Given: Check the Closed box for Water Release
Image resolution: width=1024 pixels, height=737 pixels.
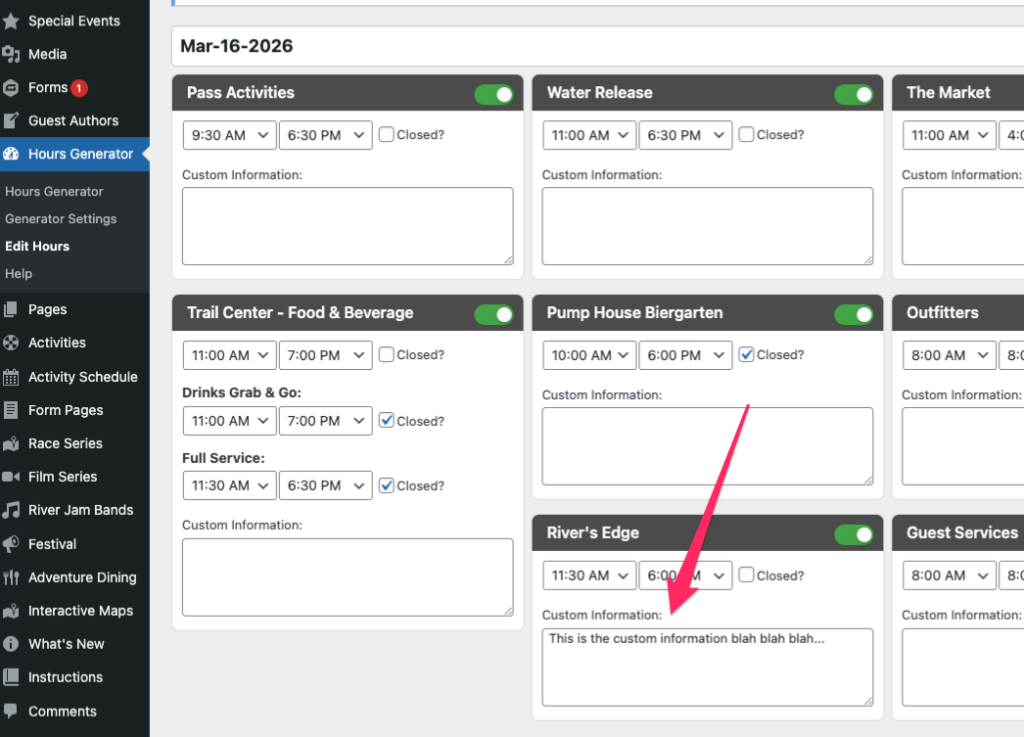Looking at the screenshot, I should [746, 135].
